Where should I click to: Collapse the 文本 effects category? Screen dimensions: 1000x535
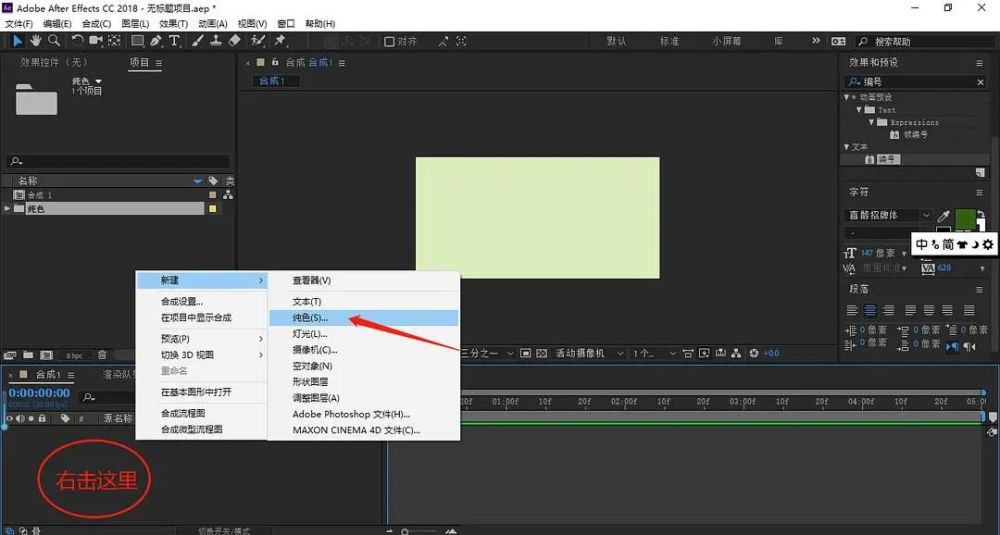[847, 147]
